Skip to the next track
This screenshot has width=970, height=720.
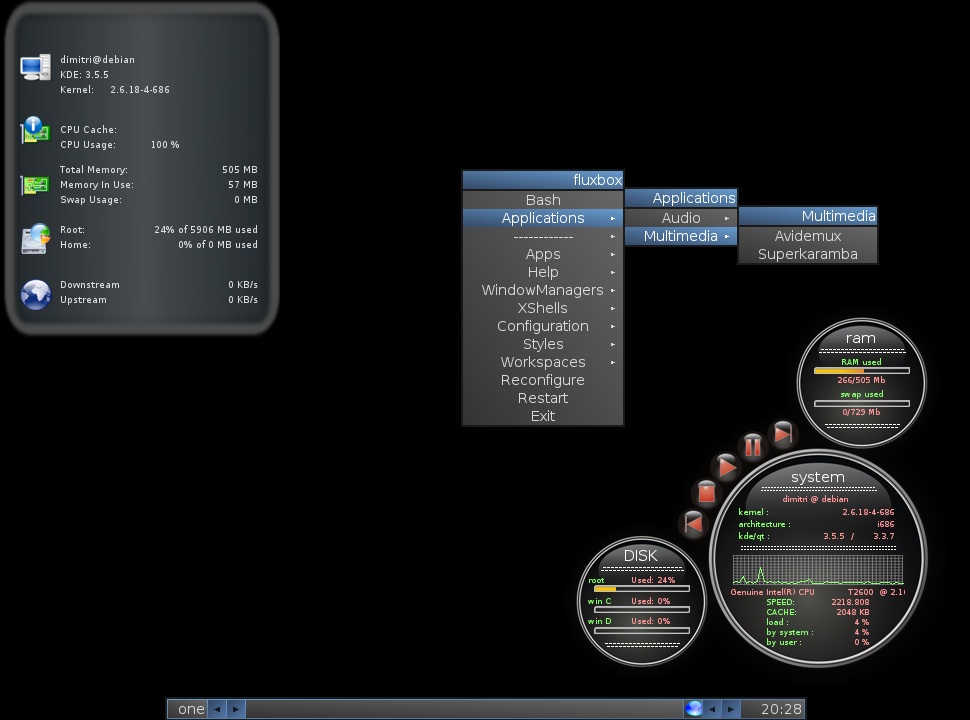click(x=783, y=433)
